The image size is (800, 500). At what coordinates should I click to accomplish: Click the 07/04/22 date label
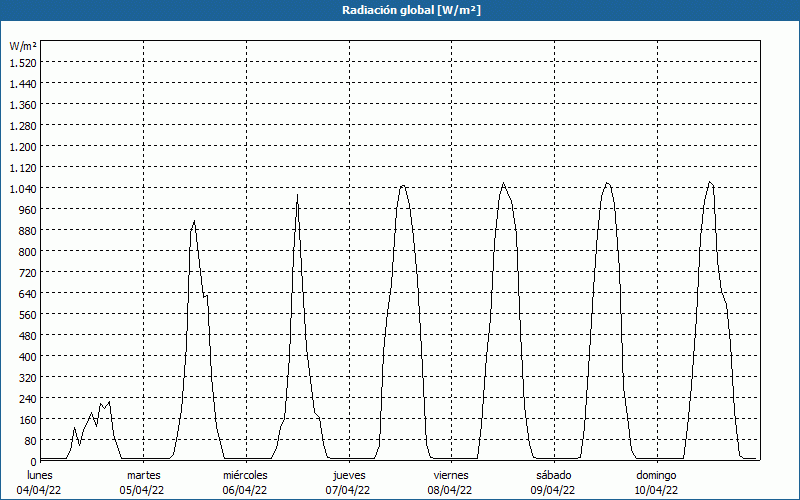pos(347,490)
